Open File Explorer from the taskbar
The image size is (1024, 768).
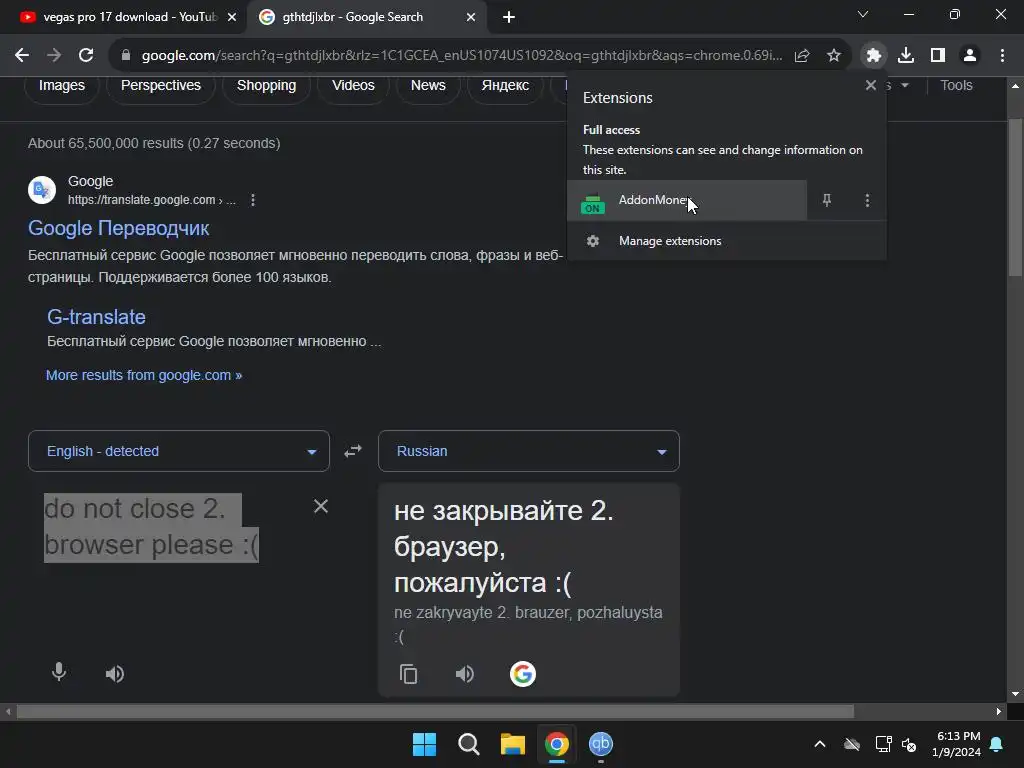pyautogui.click(x=513, y=744)
